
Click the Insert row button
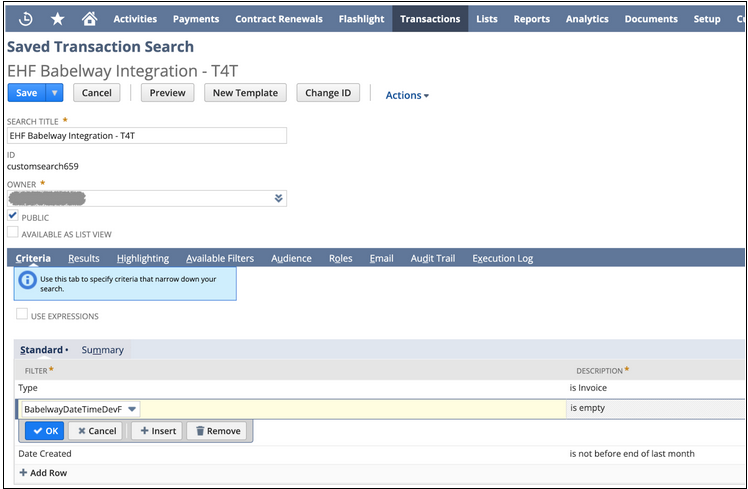click(157, 431)
